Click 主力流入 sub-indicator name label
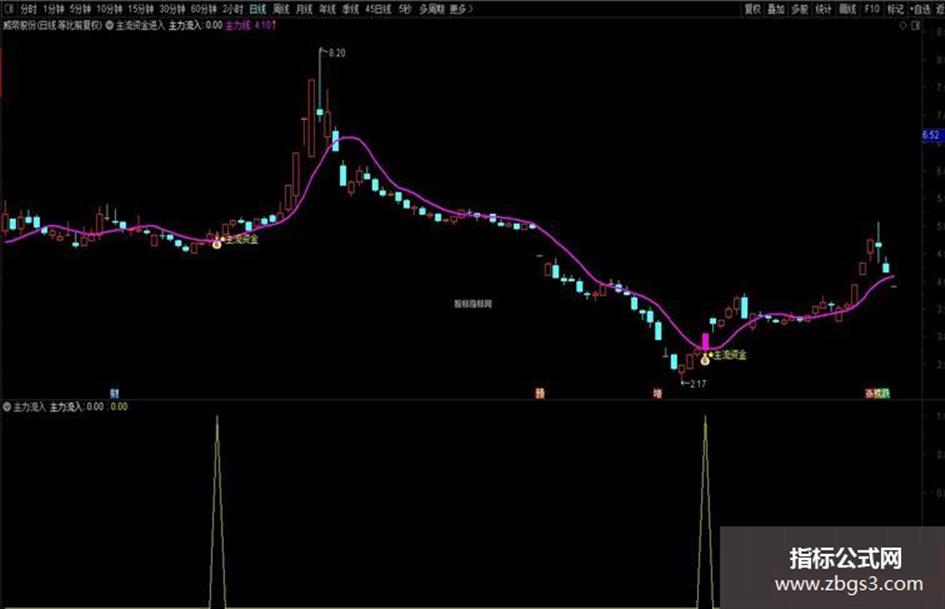945x609 pixels. [29, 407]
